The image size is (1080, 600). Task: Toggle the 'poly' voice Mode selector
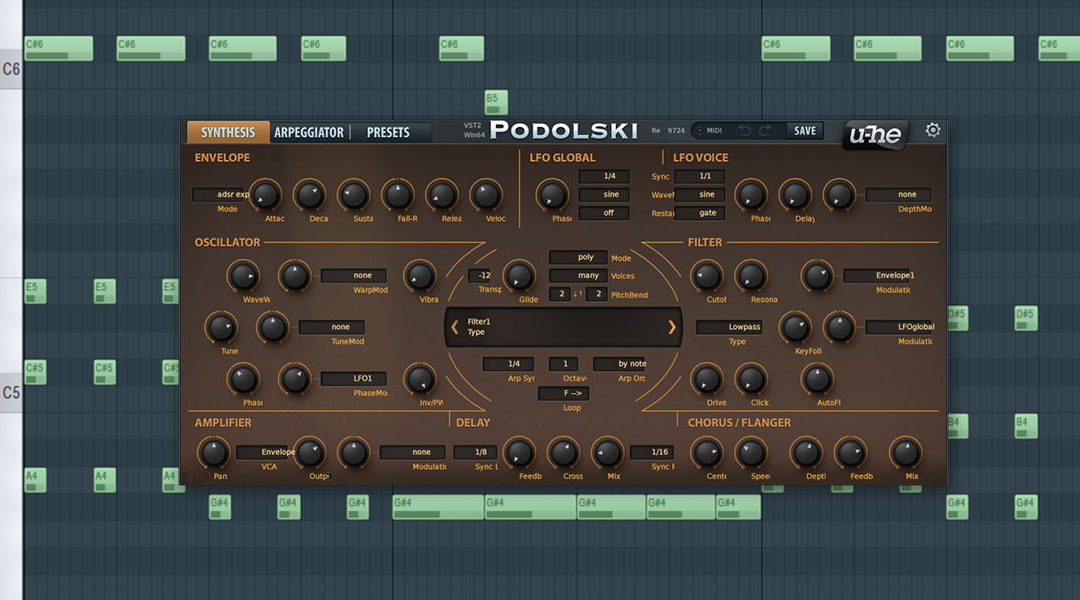point(577,257)
